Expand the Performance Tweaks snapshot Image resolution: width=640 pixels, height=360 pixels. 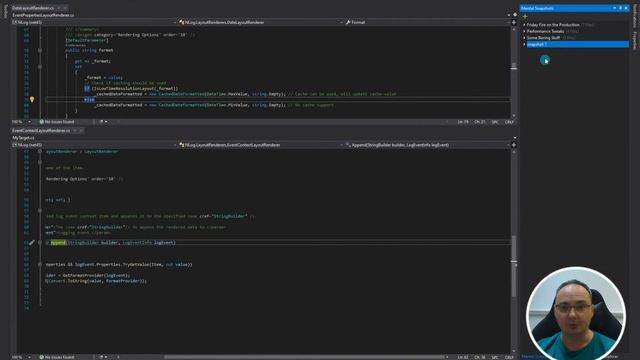click(524, 31)
